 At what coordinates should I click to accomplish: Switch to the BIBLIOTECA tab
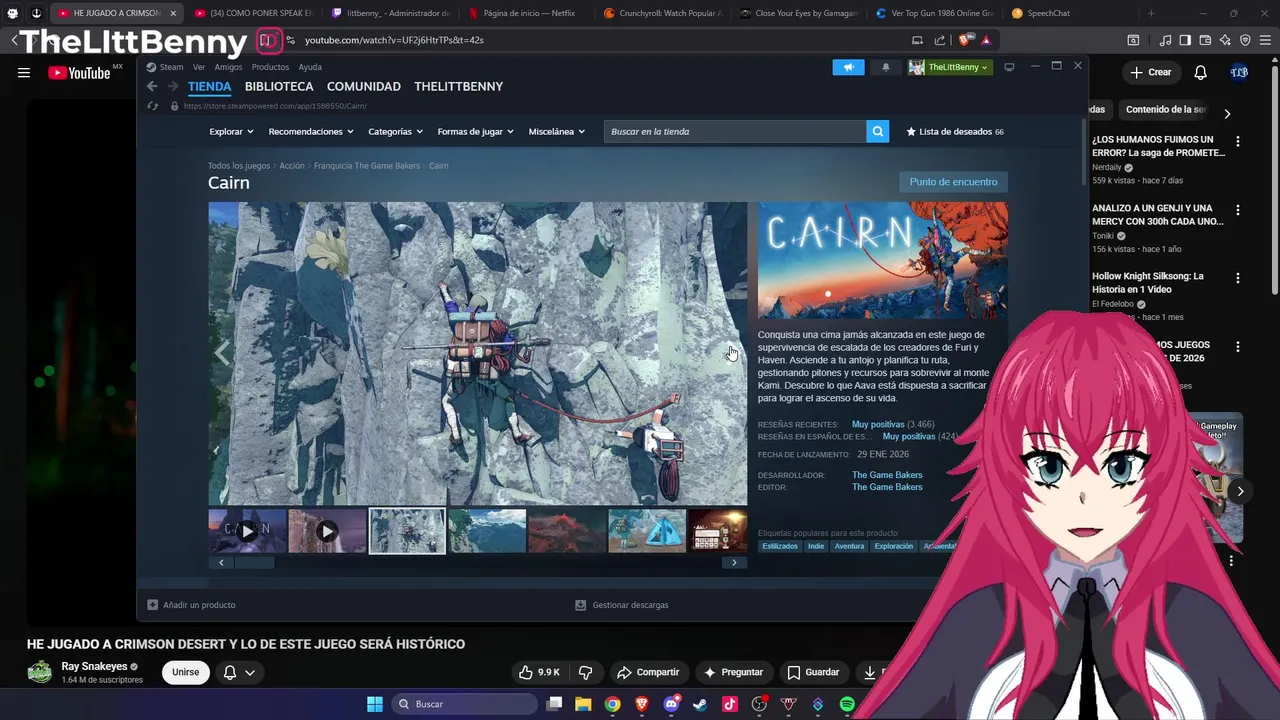coord(279,86)
